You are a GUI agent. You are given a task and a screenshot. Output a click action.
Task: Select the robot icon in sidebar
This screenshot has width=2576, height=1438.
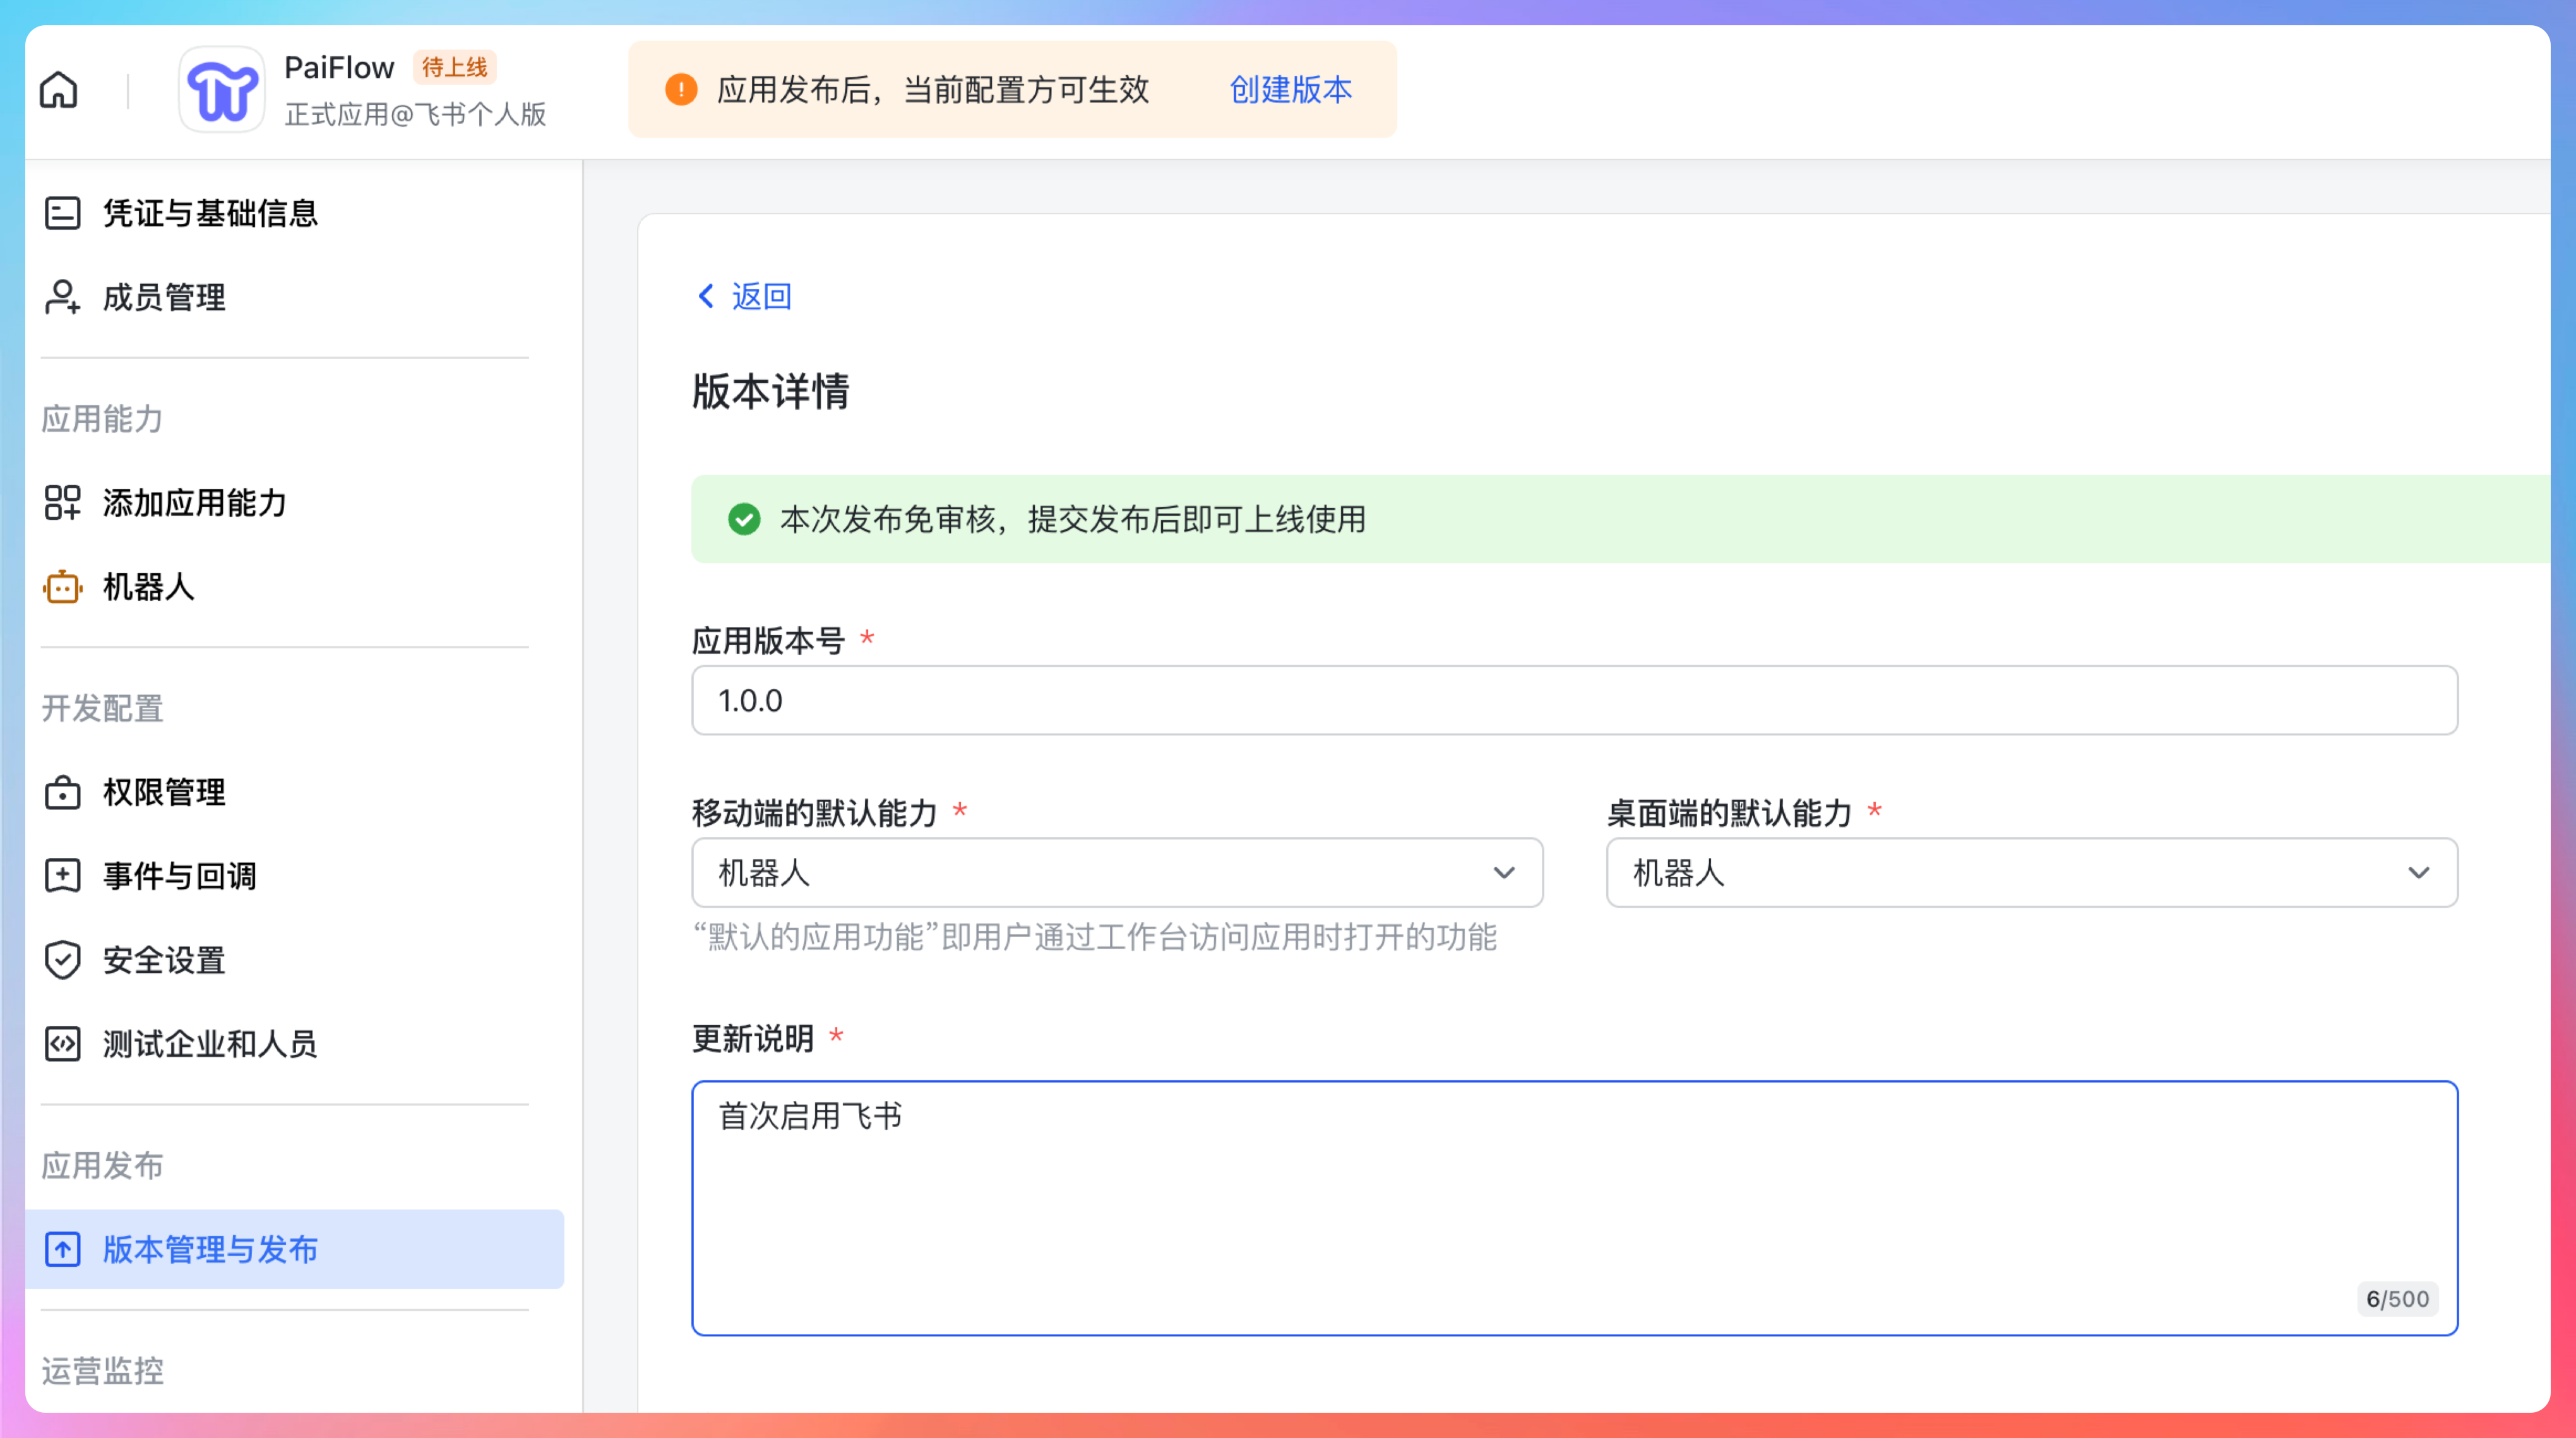tap(62, 587)
